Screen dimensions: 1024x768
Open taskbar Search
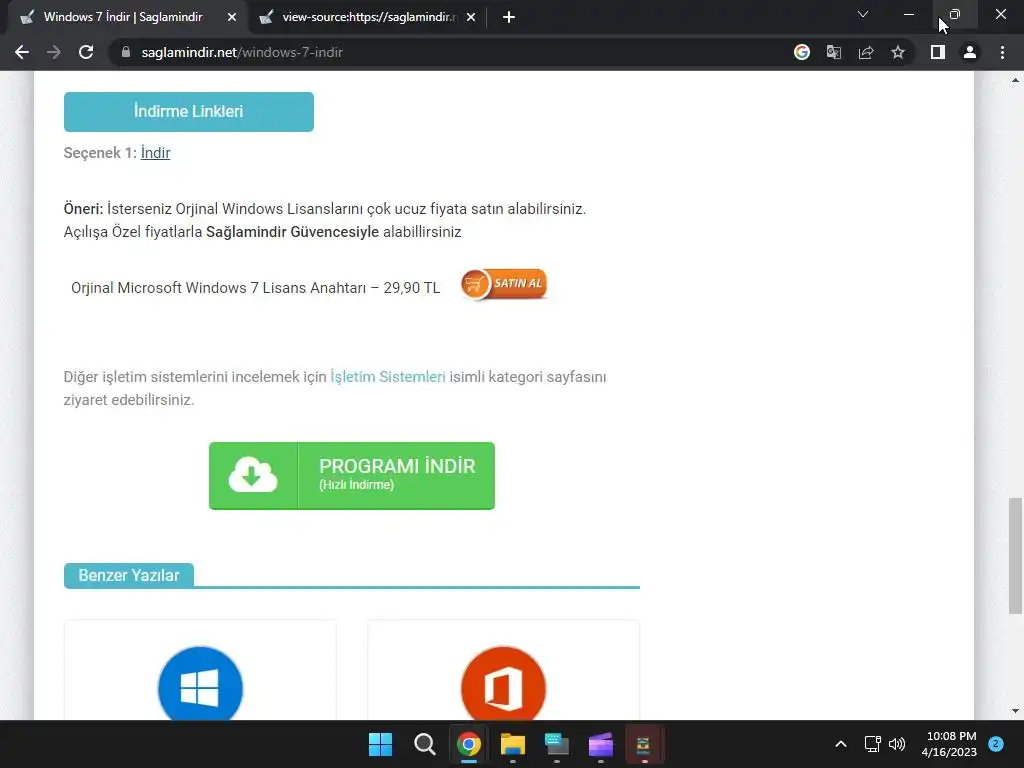point(424,744)
